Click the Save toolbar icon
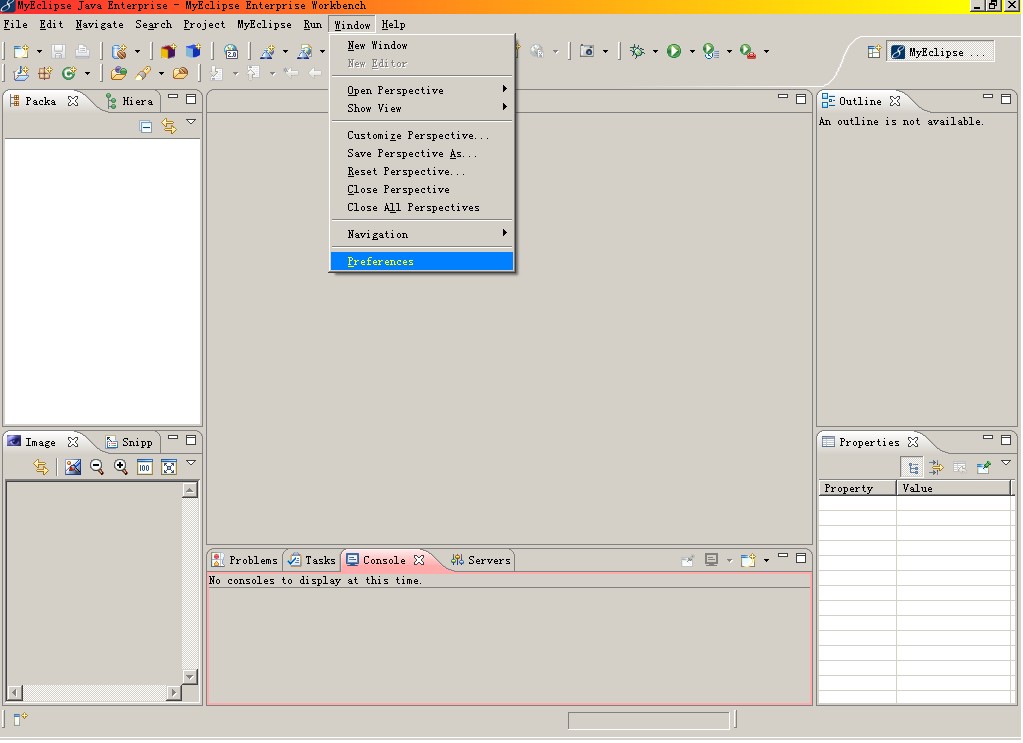1023x743 pixels. (57, 51)
